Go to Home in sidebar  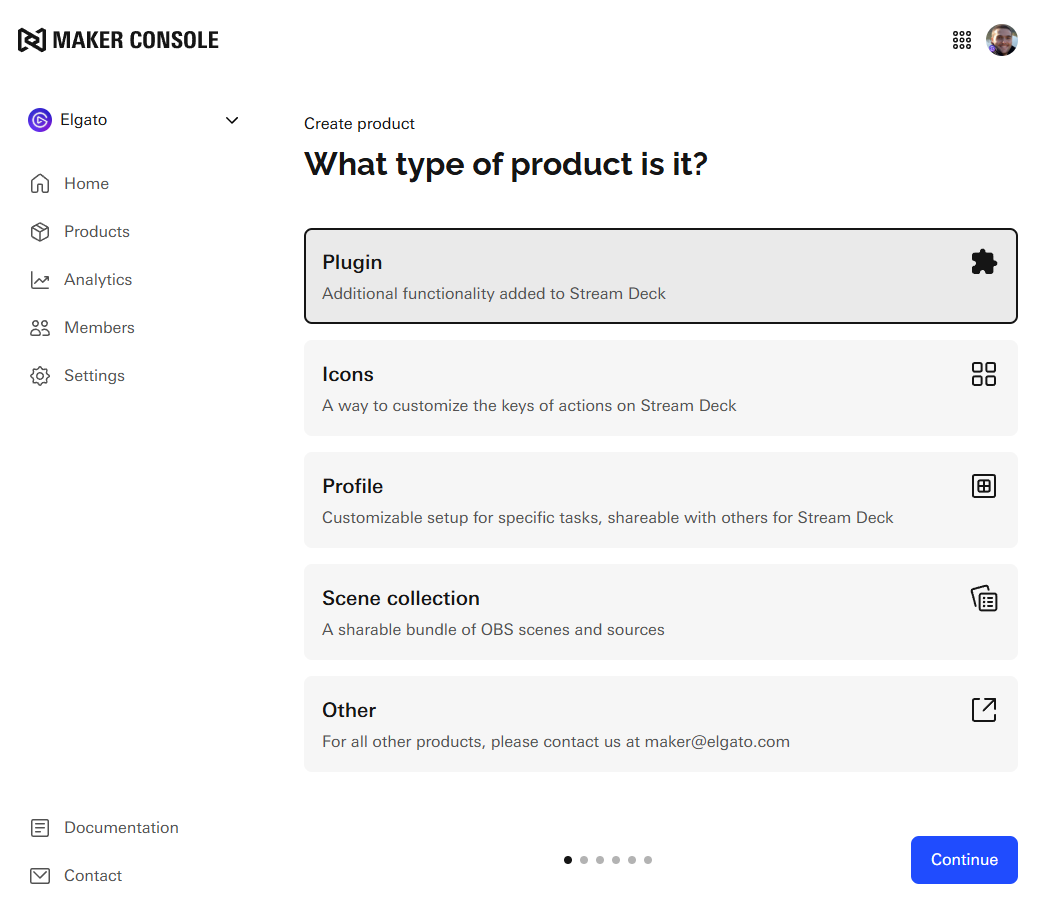86,184
